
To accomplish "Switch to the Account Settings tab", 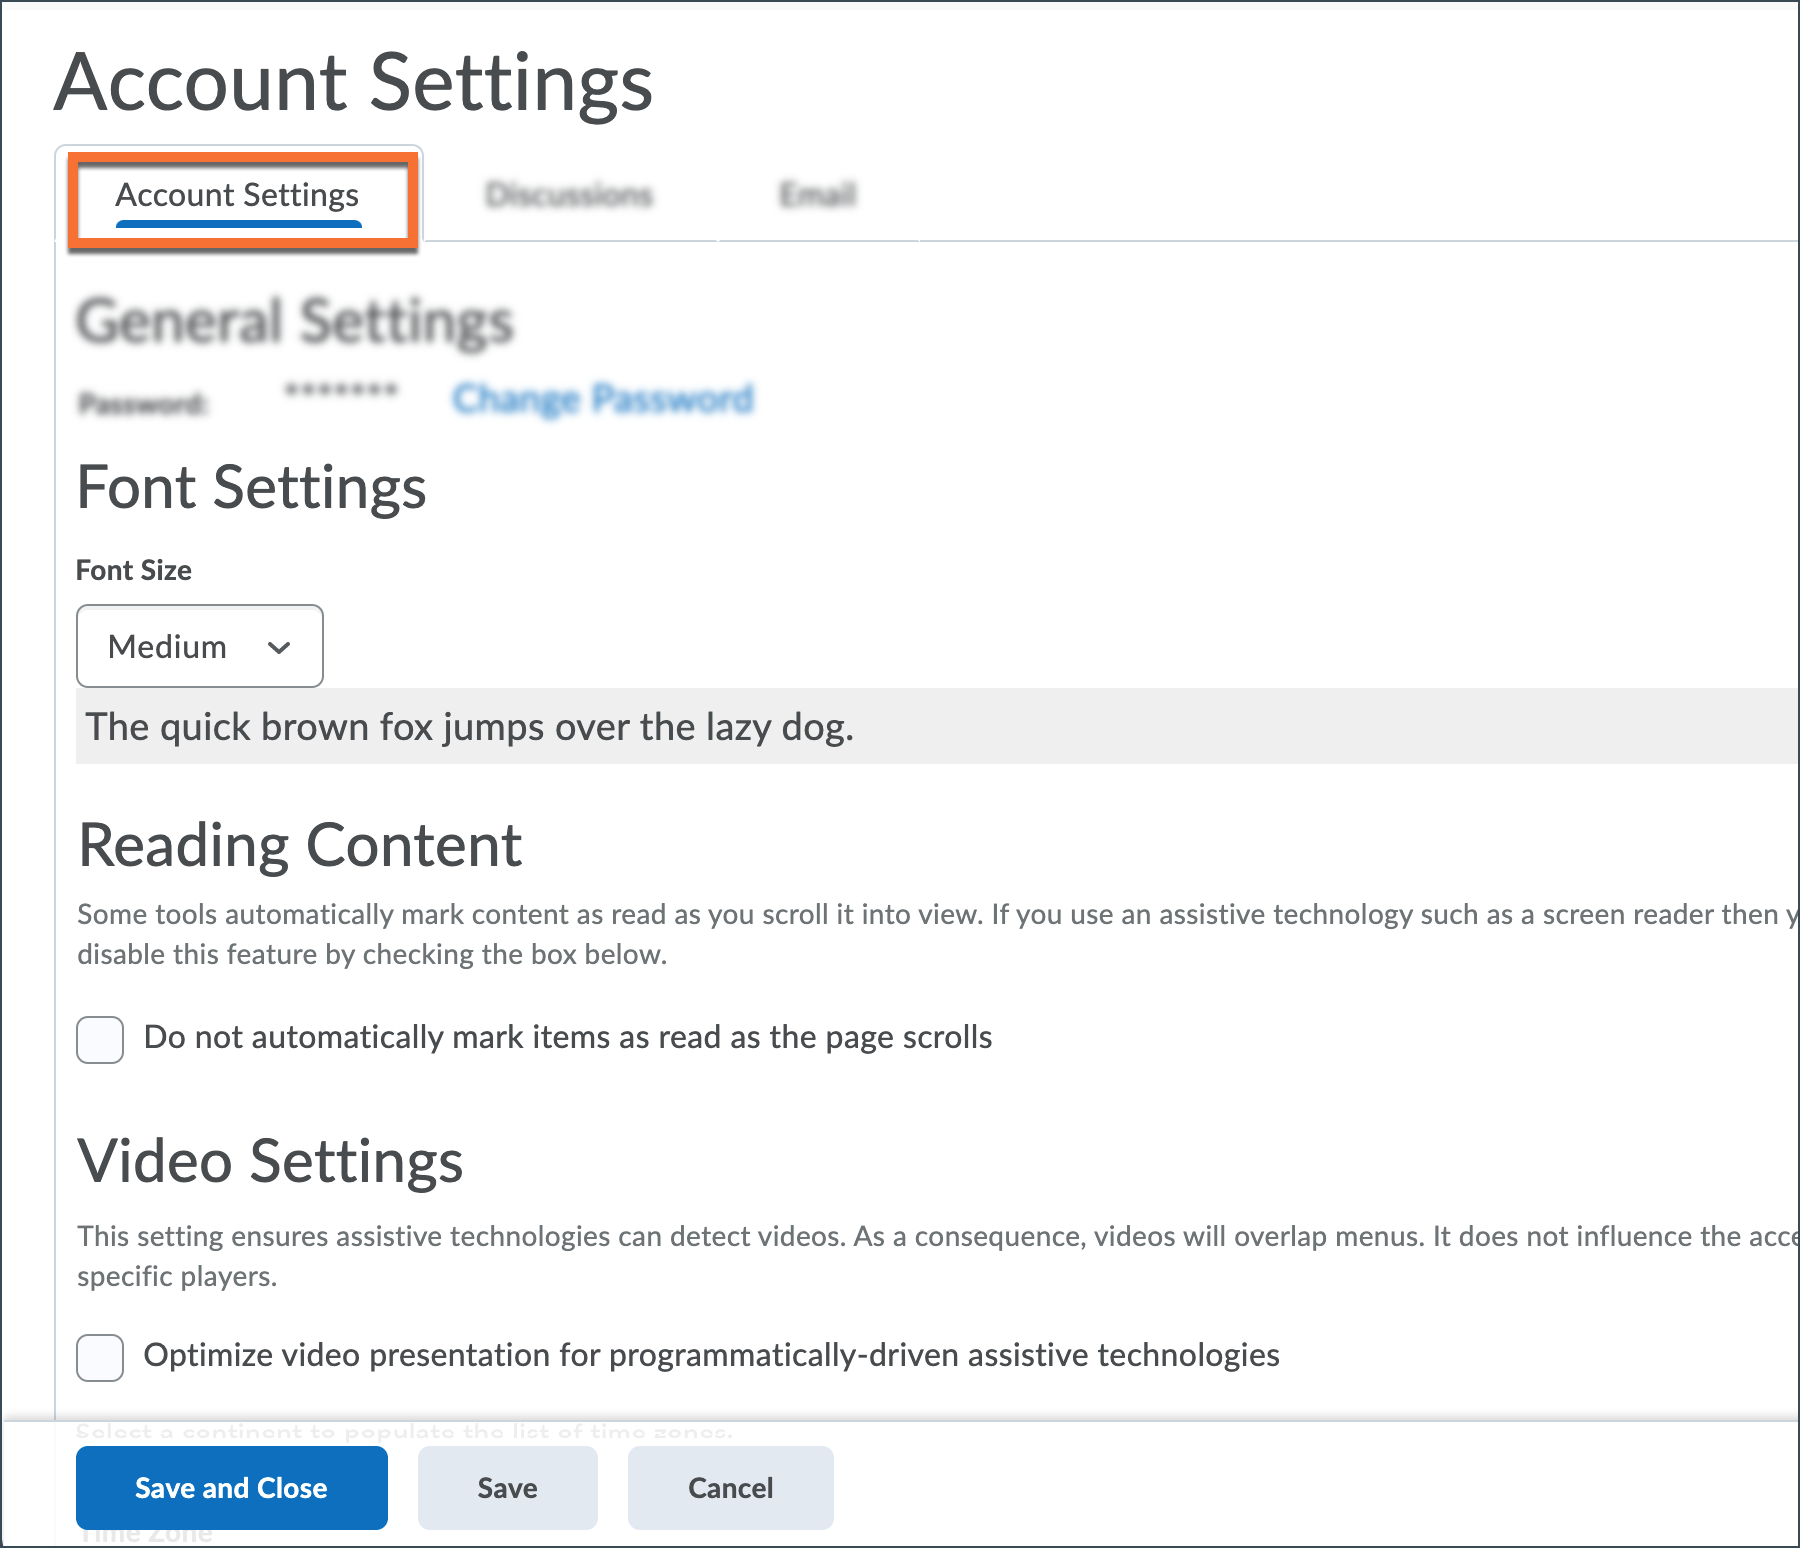I will point(237,195).
